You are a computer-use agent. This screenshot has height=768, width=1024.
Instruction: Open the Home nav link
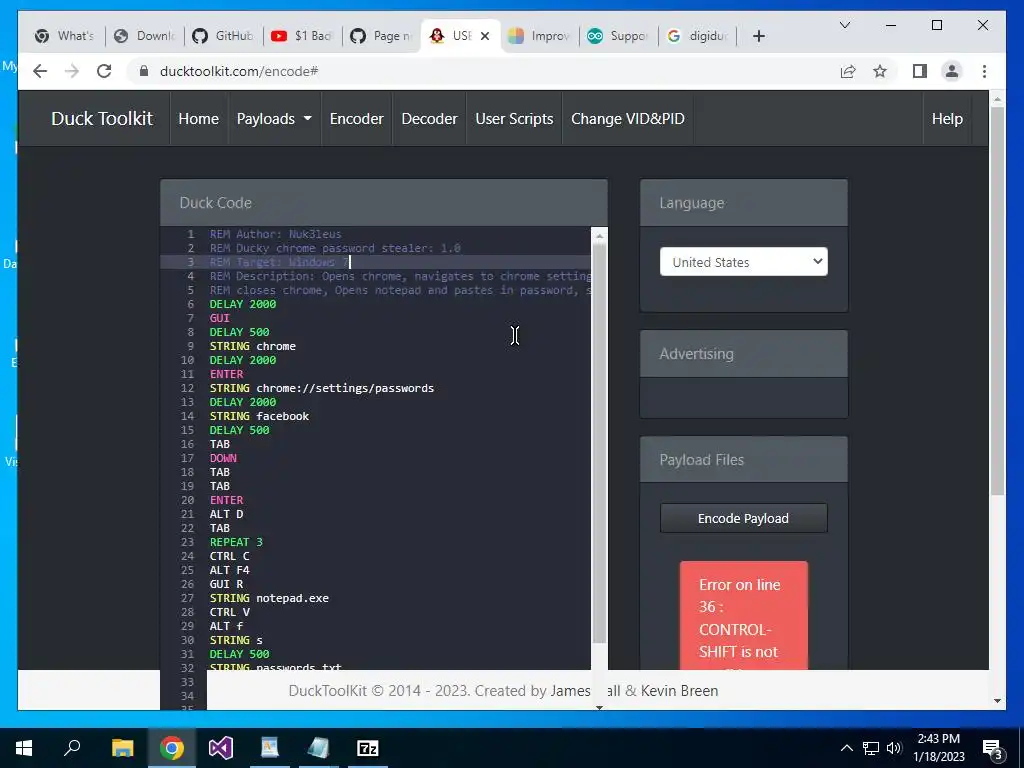[199, 119]
